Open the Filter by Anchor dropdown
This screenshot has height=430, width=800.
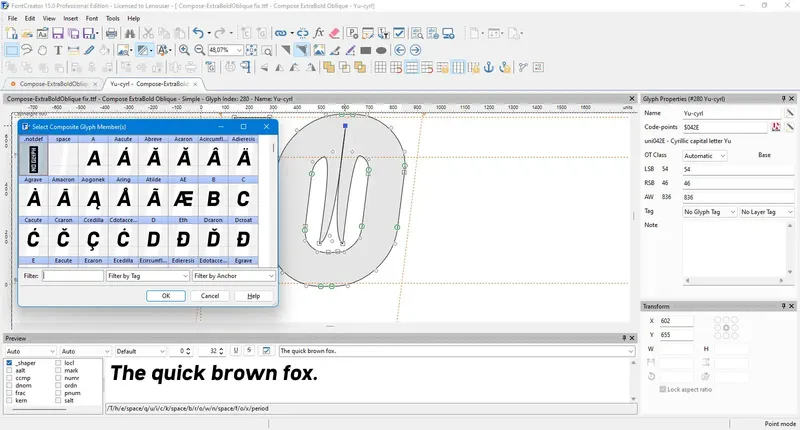coord(234,276)
